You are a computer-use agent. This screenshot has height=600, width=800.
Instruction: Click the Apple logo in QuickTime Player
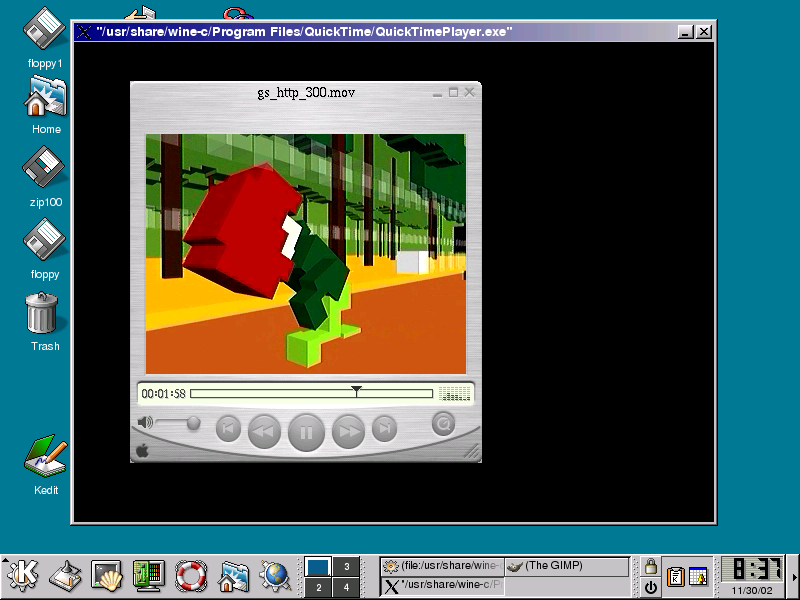[142, 451]
